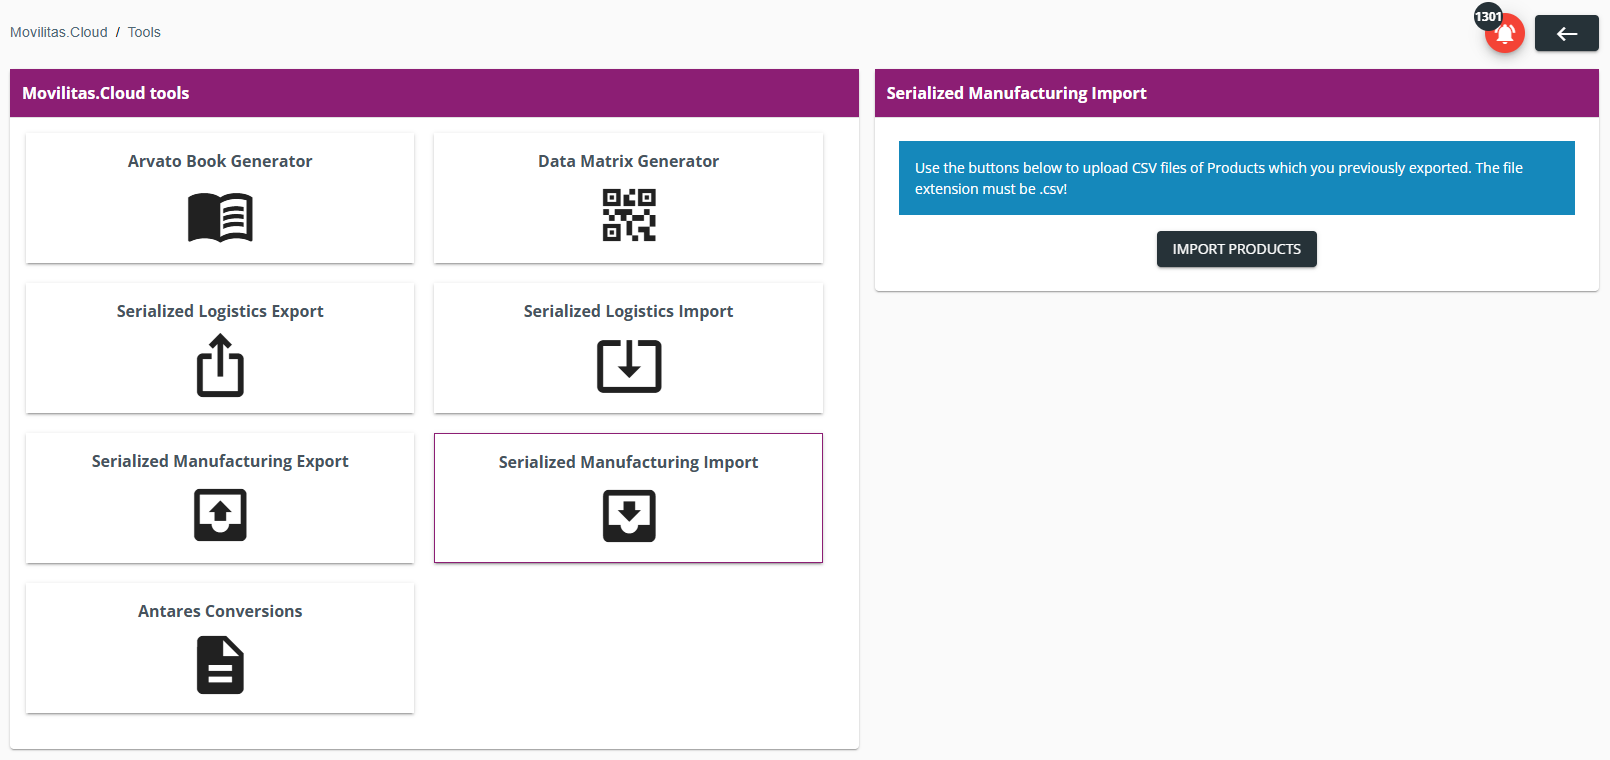Open the Serialized Logistics Export tile label

(x=220, y=311)
